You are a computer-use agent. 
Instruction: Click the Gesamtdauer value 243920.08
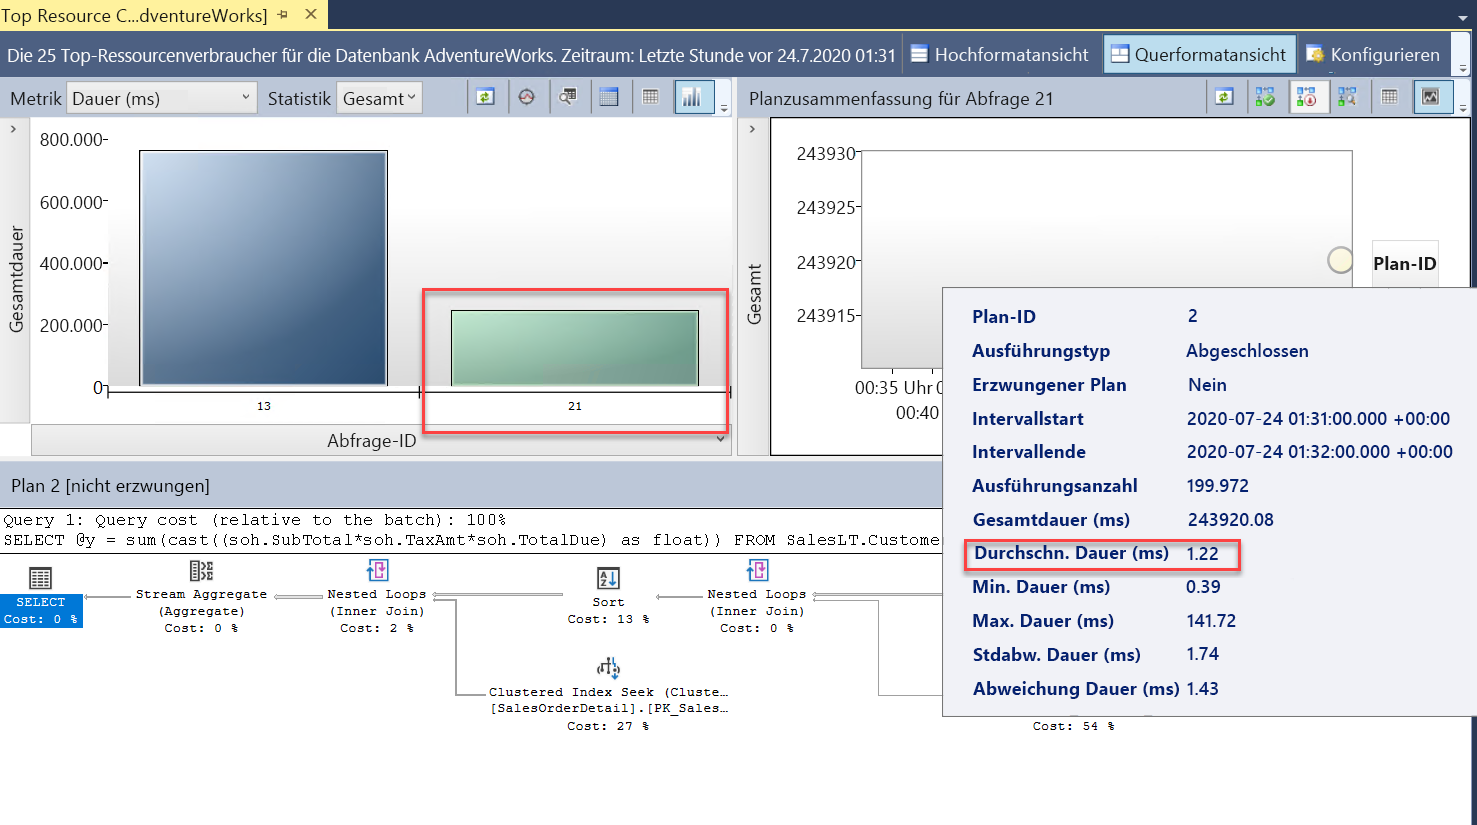(x=1231, y=520)
